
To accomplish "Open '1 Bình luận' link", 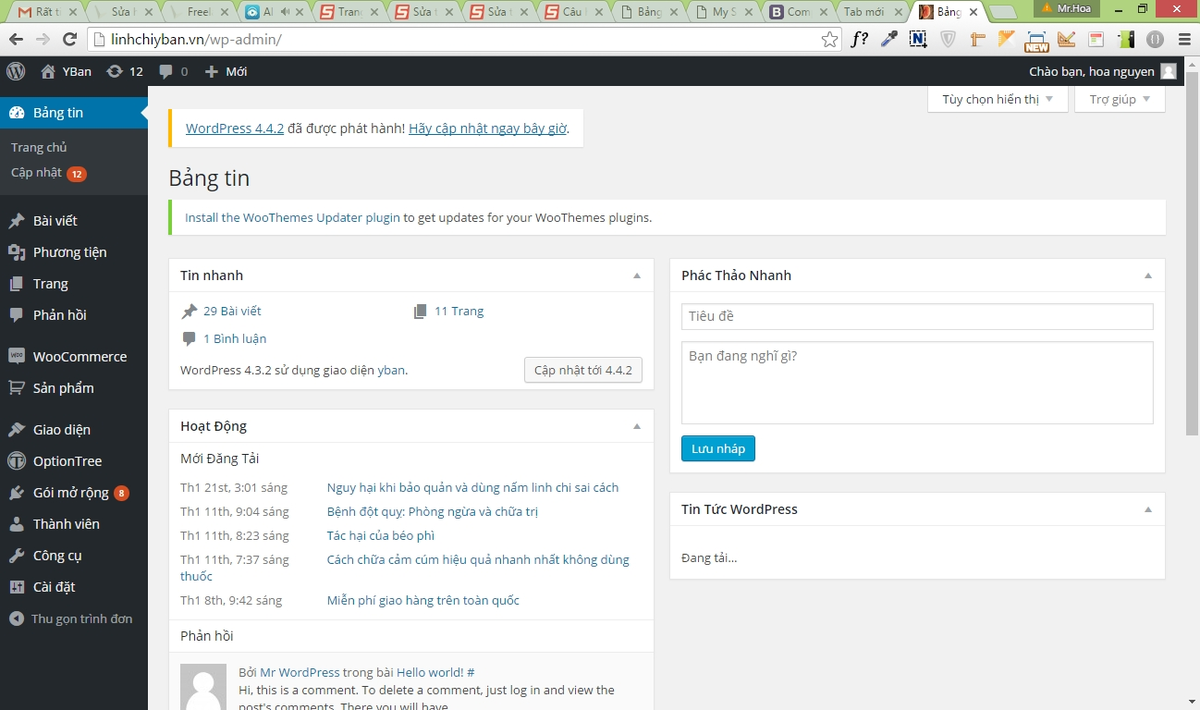I will click(x=235, y=339).
